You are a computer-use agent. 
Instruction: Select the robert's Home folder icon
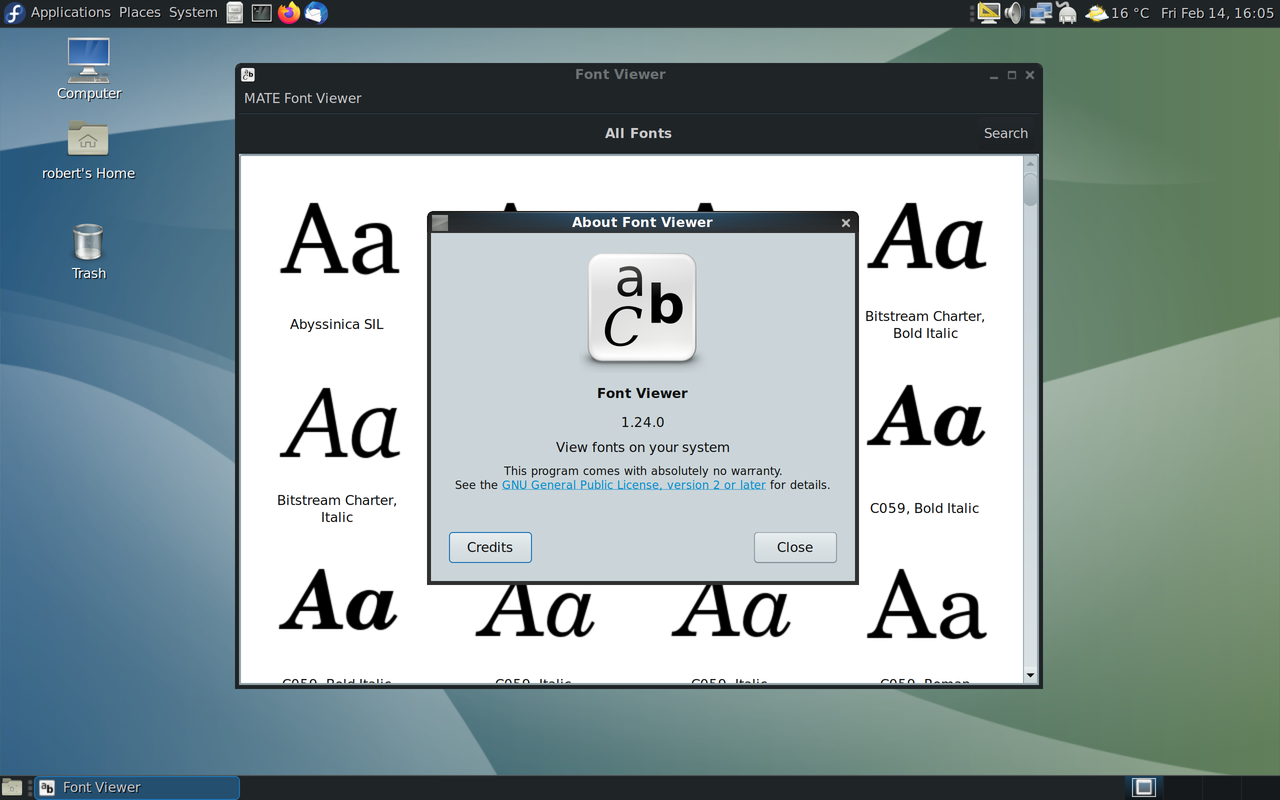click(88, 150)
